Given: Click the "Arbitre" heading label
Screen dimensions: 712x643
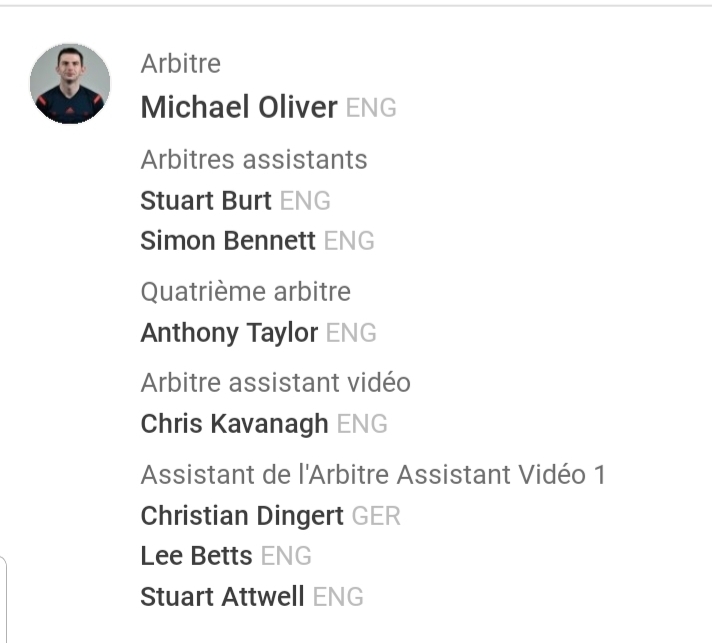Looking at the screenshot, I should [x=181, y=64].
